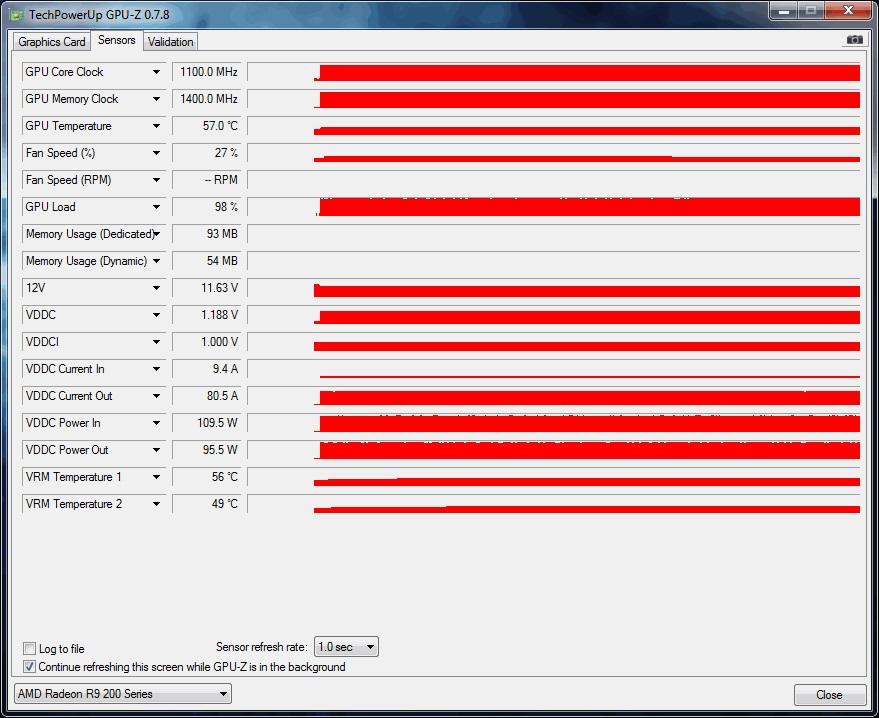Click the GPU-Z app icon in title bar
This screenshot has width=879, height=718.
pyautogui.click(x=17, y=15)
